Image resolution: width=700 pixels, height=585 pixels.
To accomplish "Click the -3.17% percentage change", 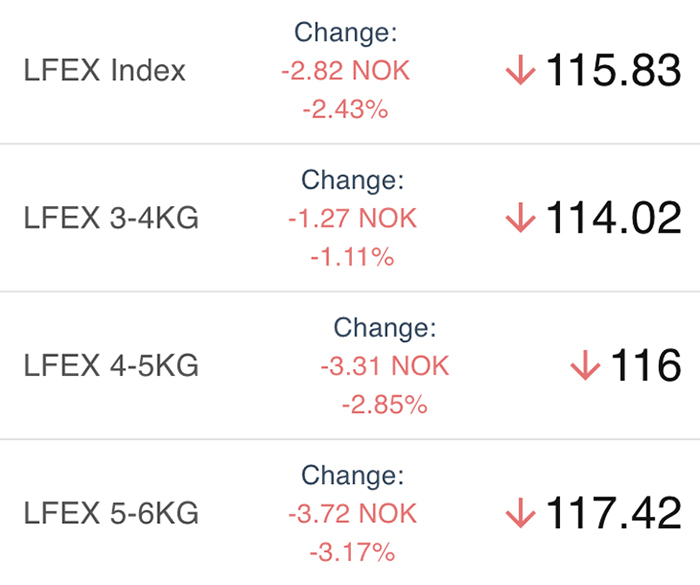I will point(353,552).
